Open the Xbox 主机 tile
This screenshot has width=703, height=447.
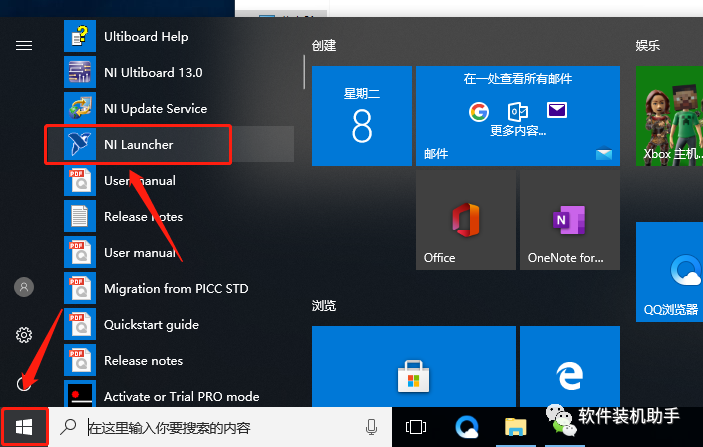point(669,116)
